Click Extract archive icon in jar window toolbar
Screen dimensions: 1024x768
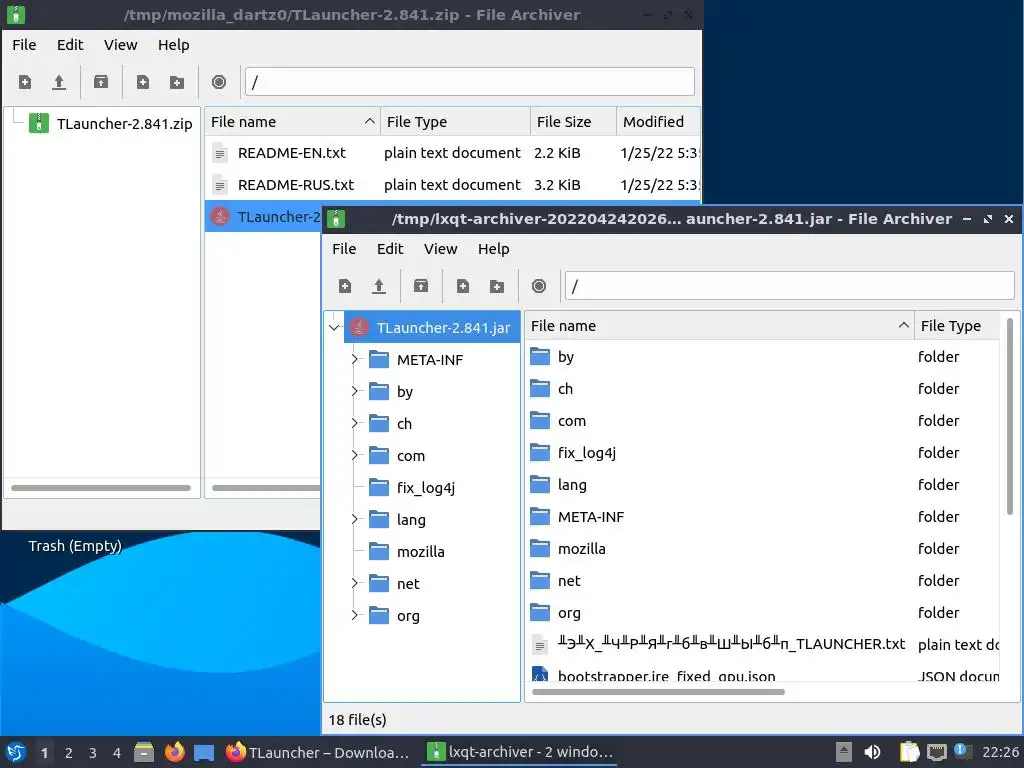click(x=421, y=286)
